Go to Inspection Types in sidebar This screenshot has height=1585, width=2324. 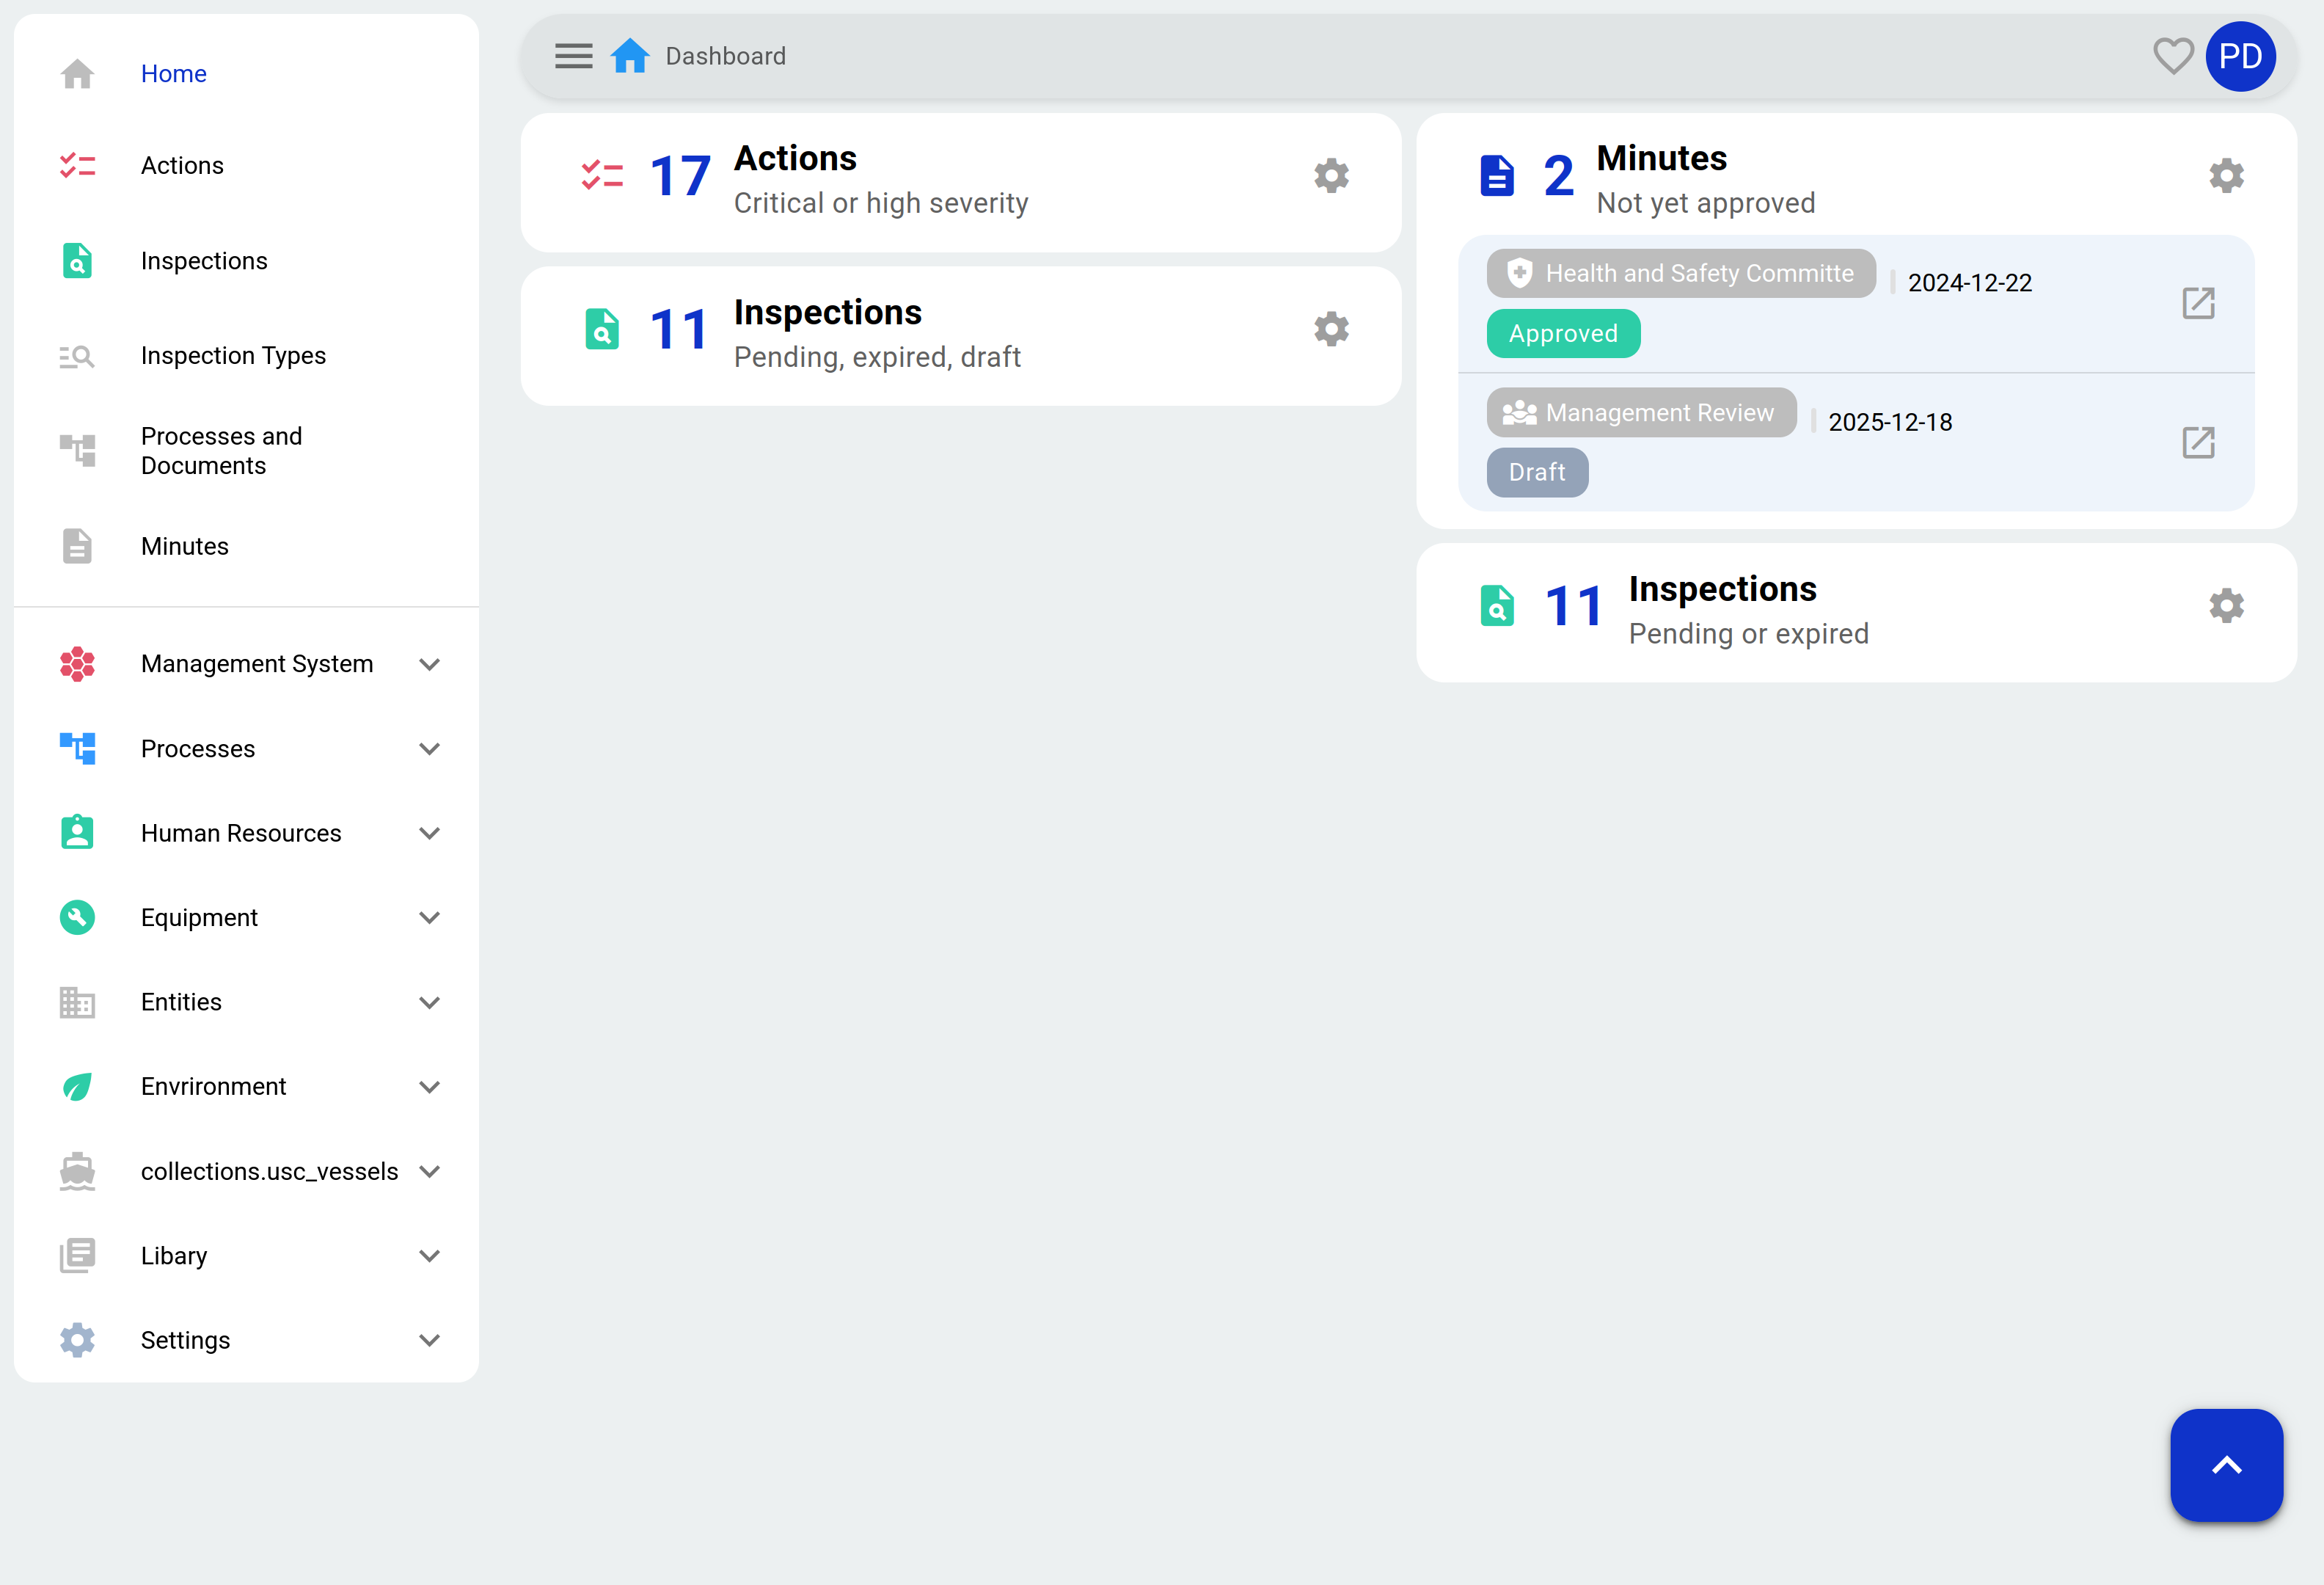coord(233,356)
